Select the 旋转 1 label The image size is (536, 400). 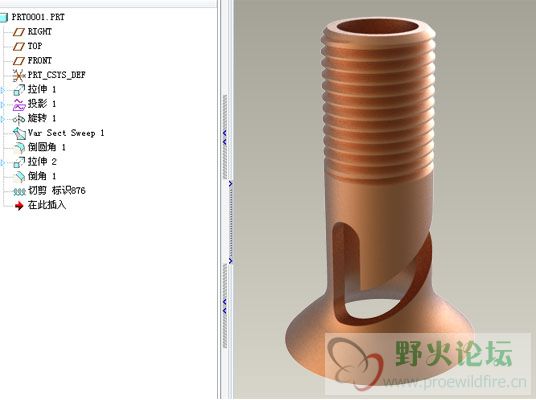click(42, 118)
